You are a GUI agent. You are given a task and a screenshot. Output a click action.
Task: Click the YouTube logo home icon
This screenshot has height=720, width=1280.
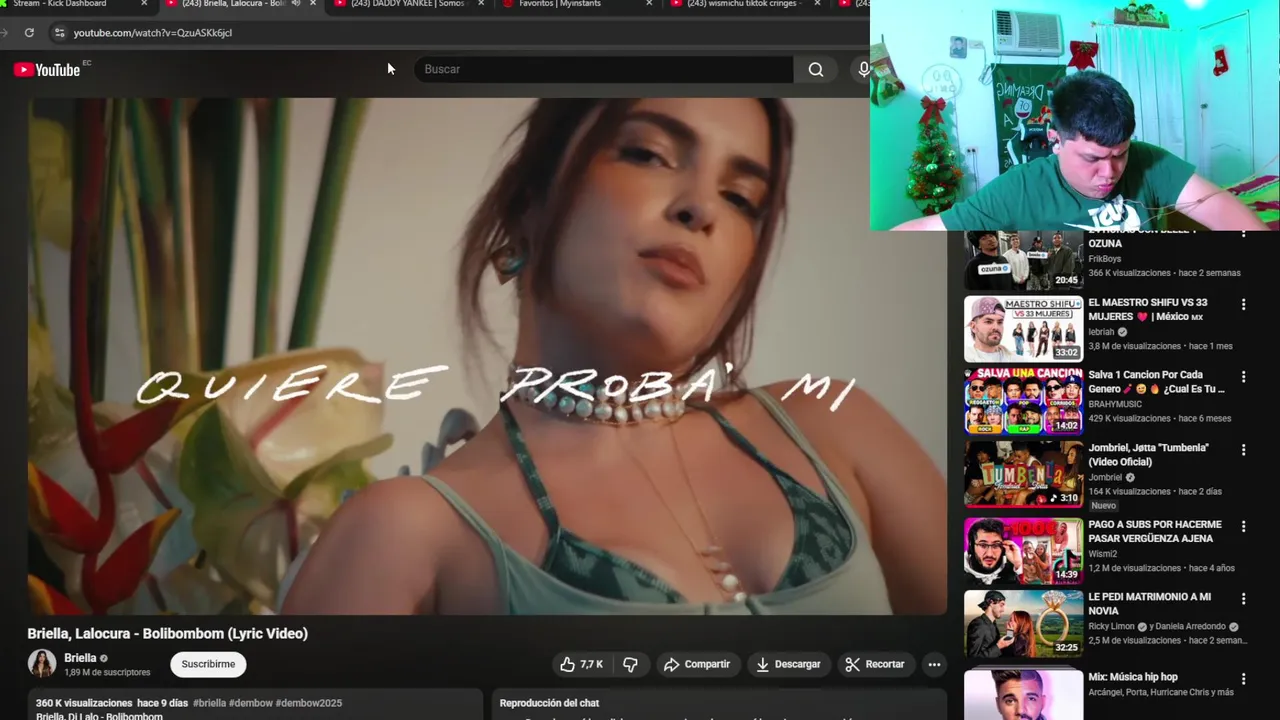click(47, 69)
